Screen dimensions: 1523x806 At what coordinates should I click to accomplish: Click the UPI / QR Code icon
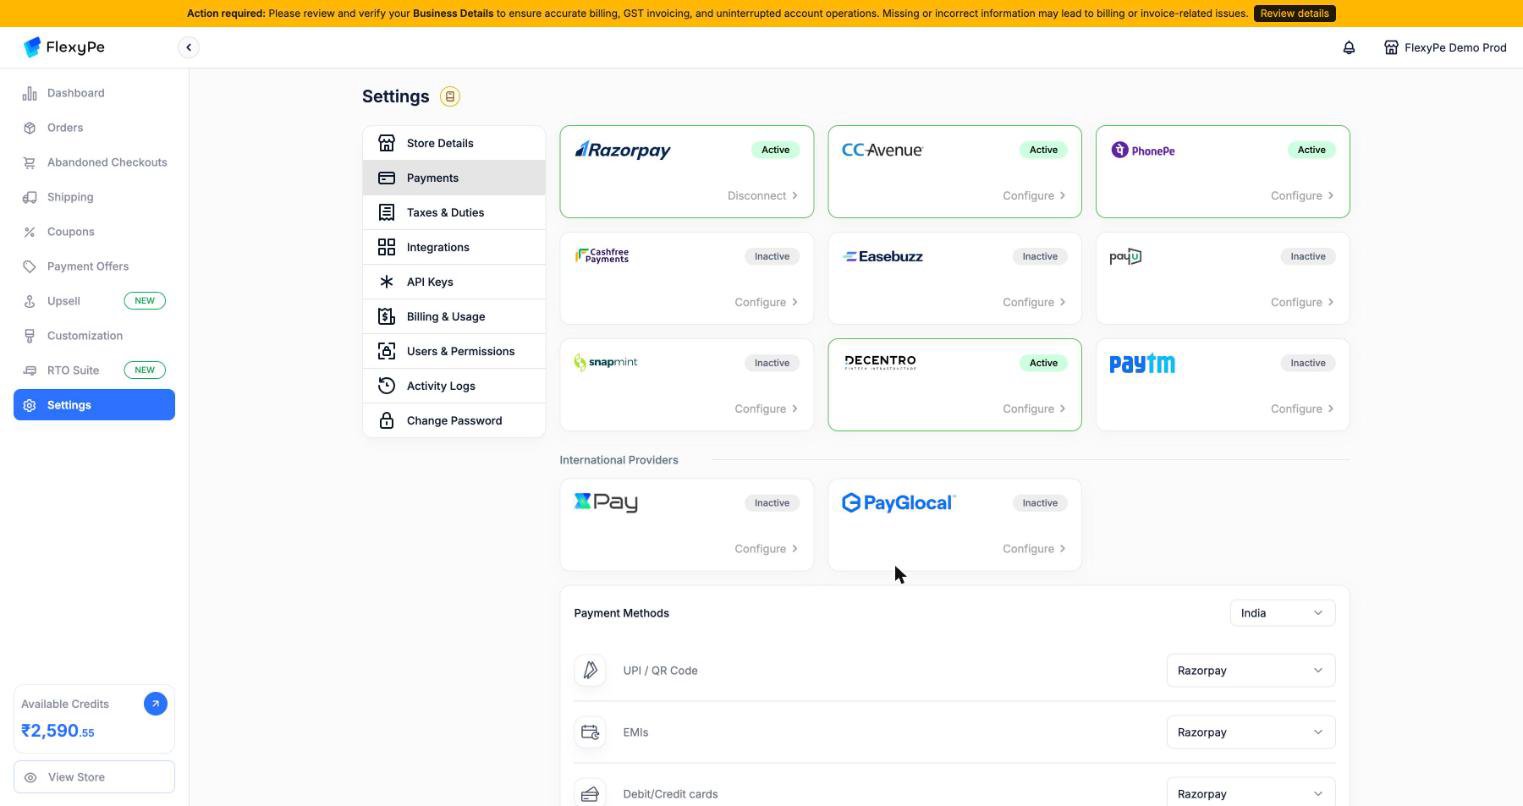click(590, 670)
